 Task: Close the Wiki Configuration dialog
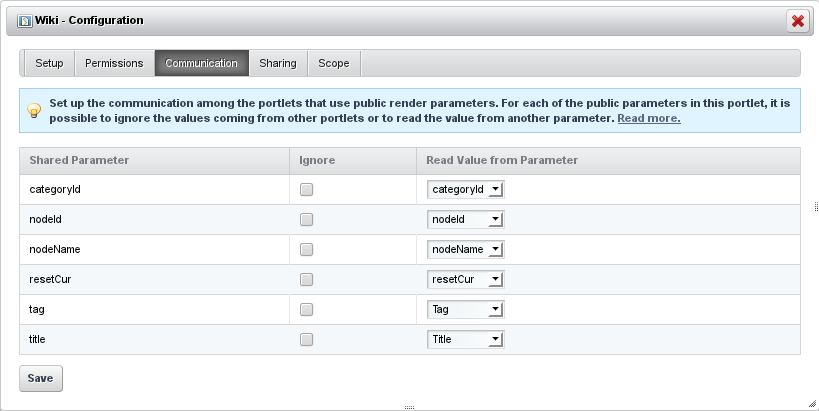pos(798,21)
